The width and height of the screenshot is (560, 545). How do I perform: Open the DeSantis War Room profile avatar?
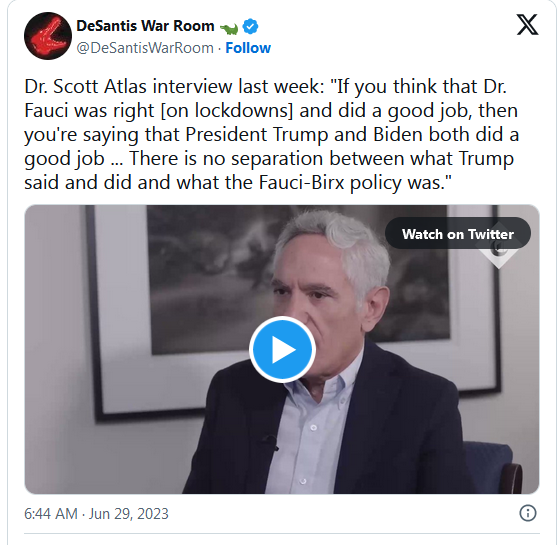tap(48, 36)
